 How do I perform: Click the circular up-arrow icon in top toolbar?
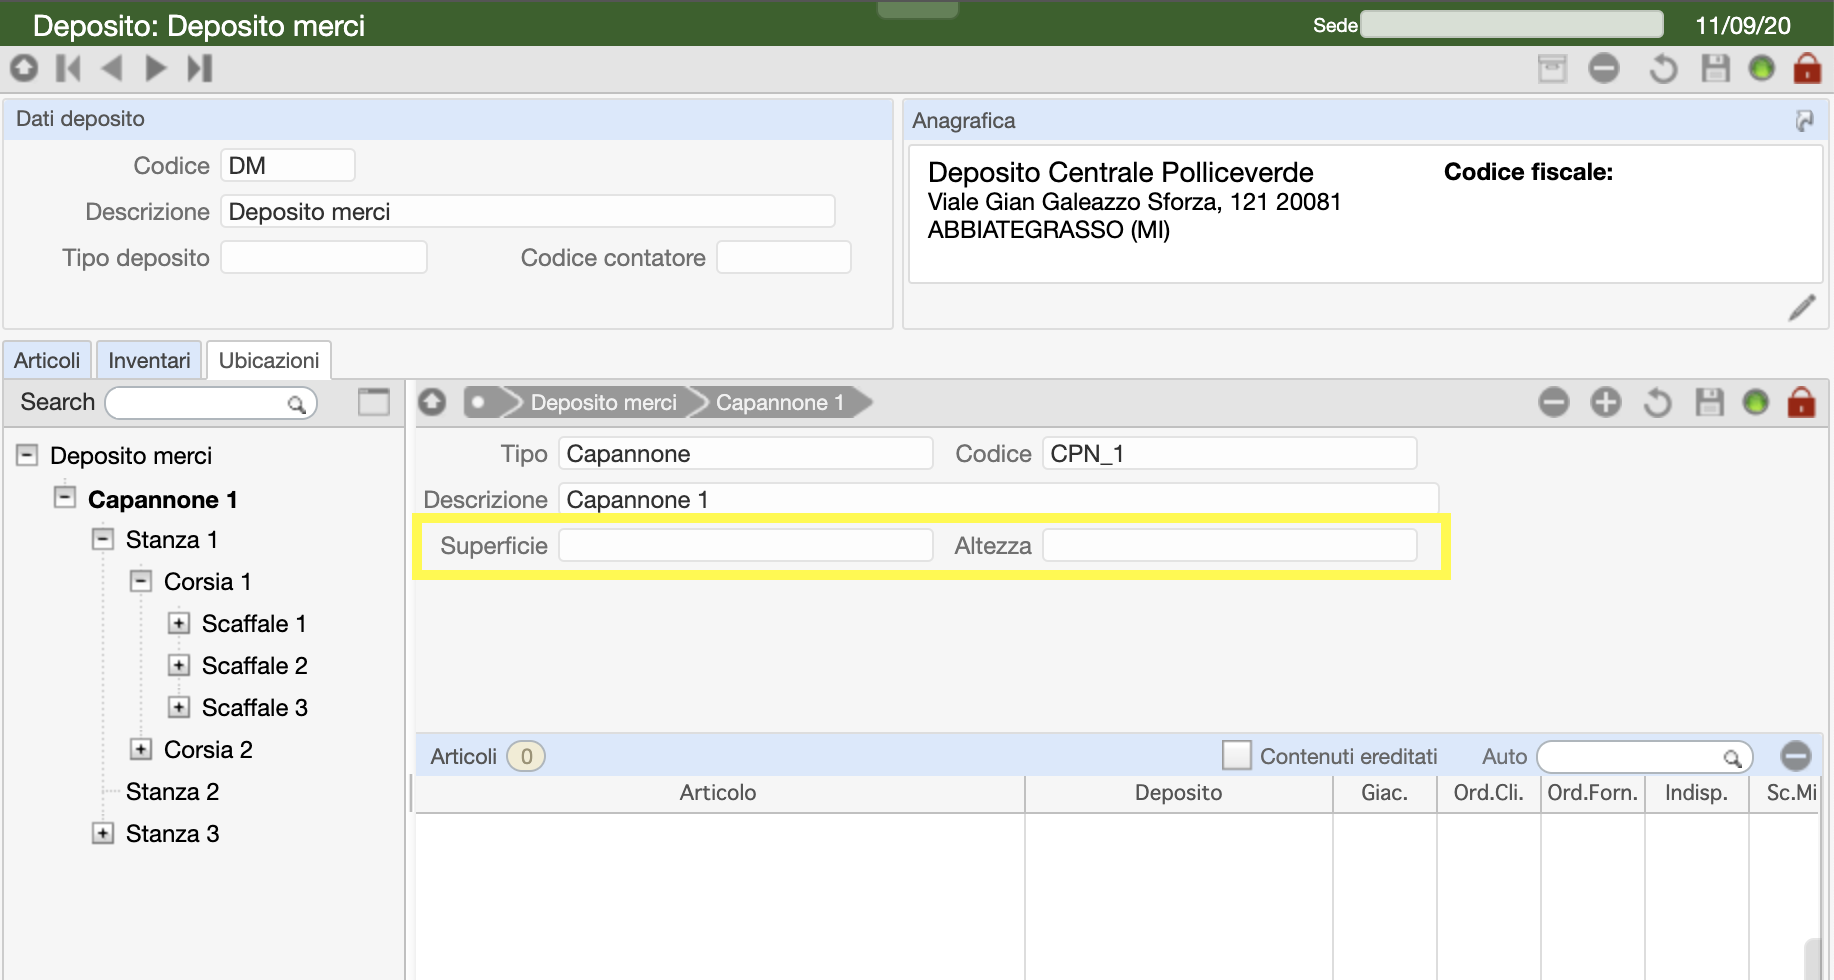tap(24, 68)
